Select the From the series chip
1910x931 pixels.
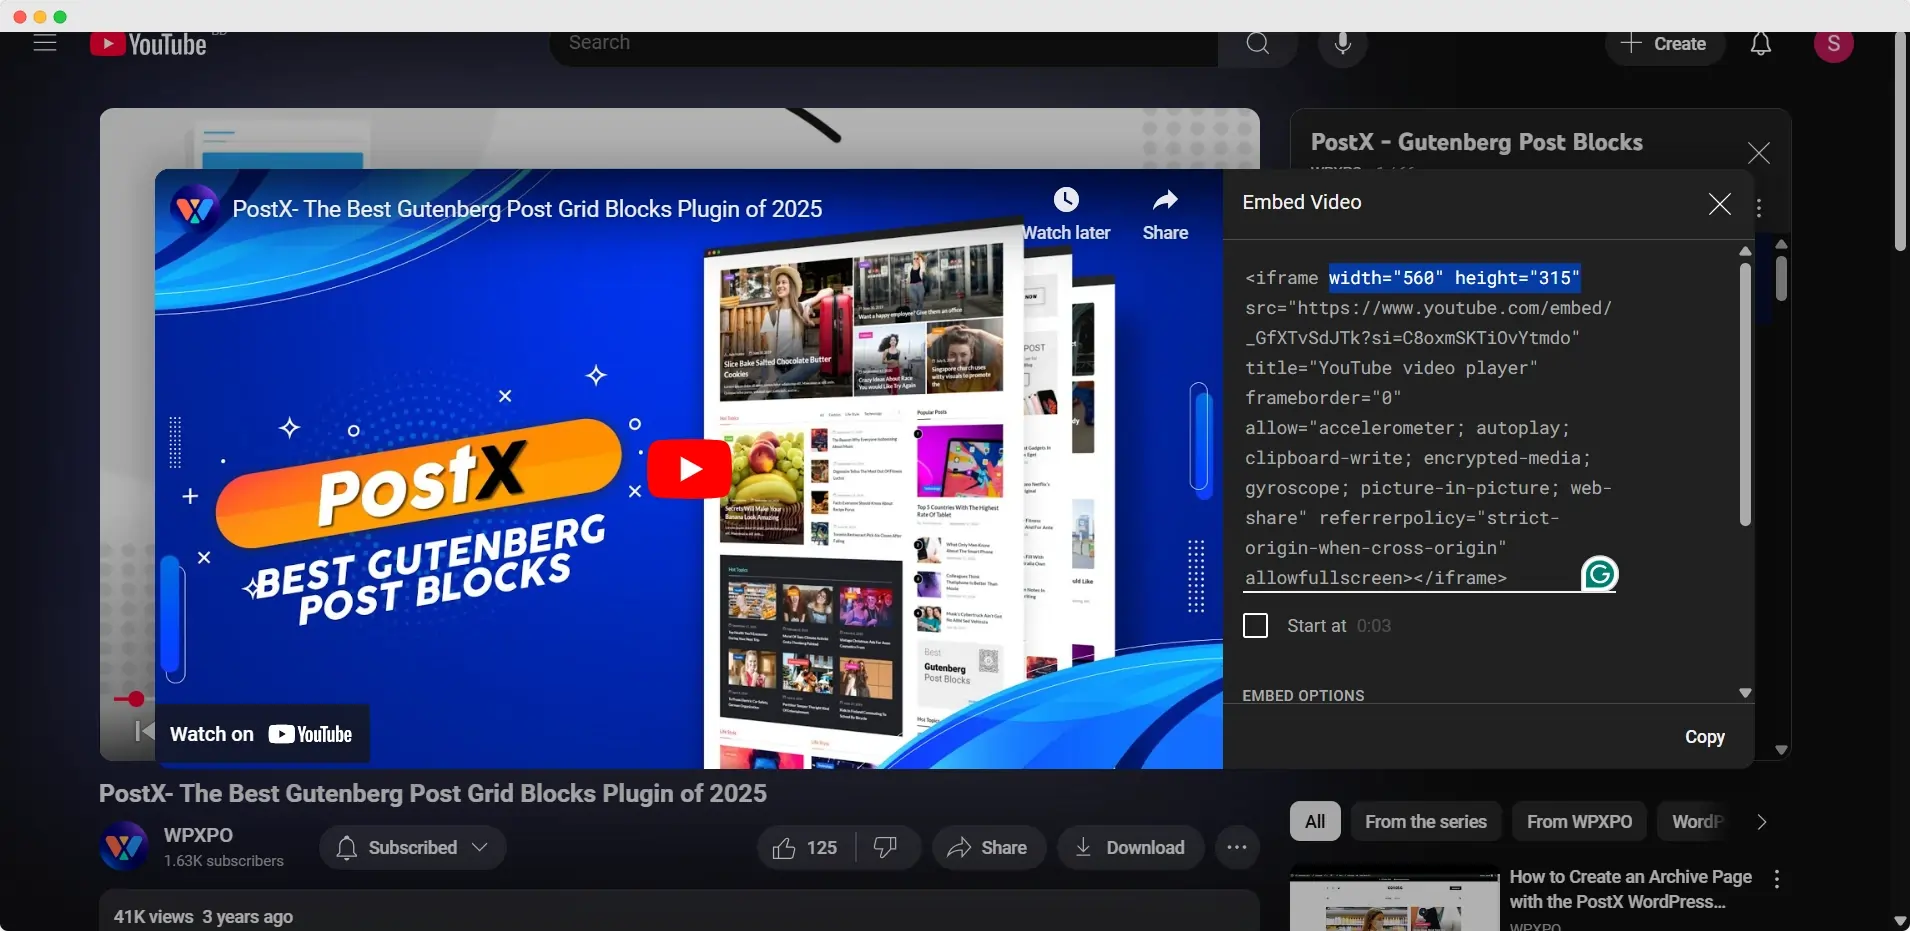pyautogui.click(x=1426, y=822)
